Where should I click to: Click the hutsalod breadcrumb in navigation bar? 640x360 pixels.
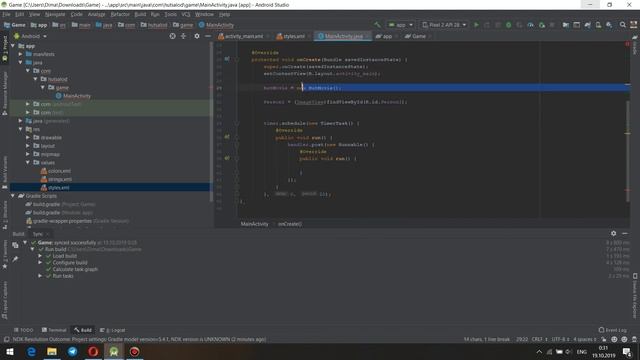click(153, 25)
